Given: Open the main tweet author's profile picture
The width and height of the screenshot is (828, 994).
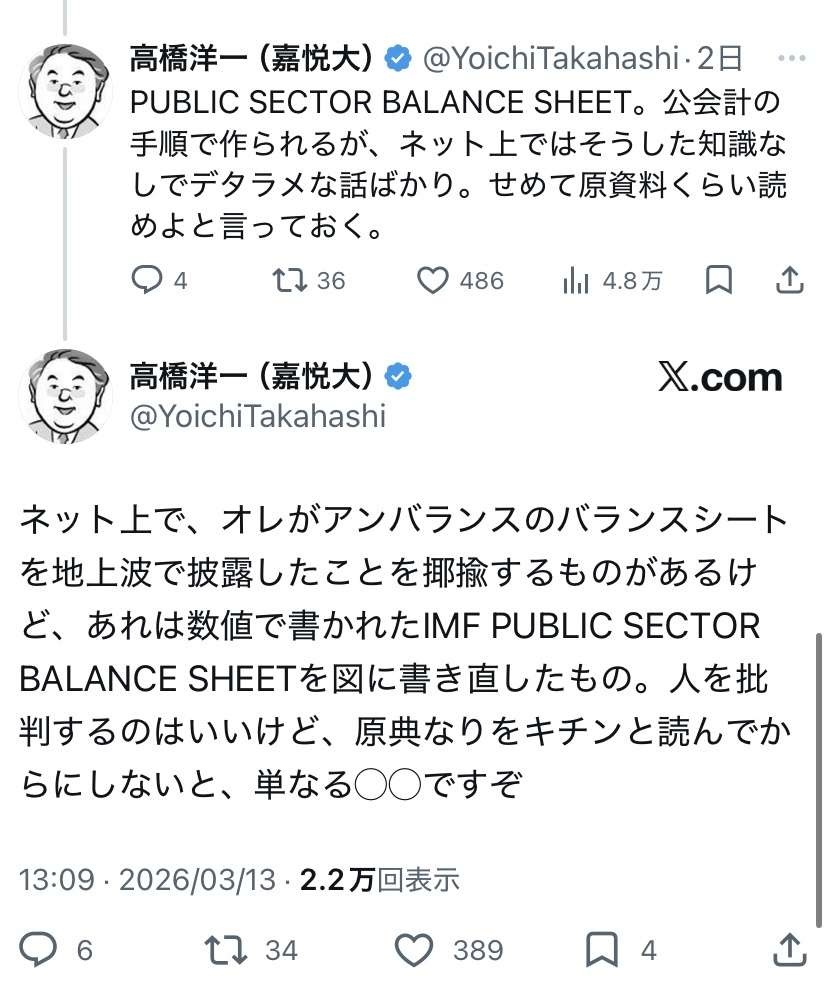Looking at the screenshot, I should pos(65,396).
